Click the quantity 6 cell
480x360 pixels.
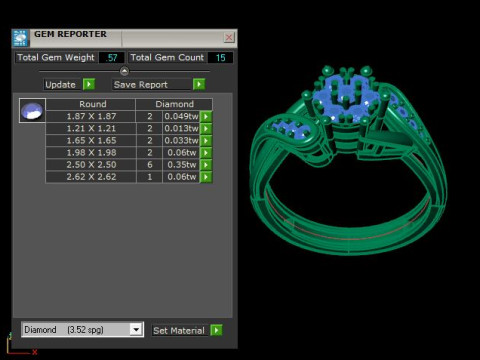[x=150, y=165]
